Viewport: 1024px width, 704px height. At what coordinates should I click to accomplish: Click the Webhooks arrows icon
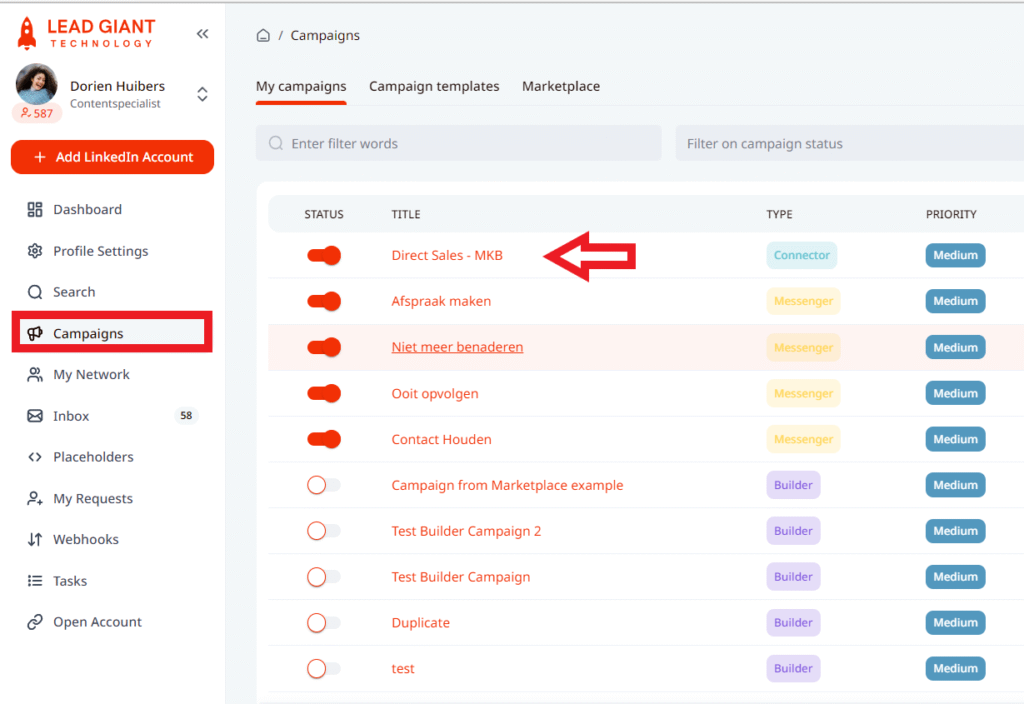click(35, 540)
